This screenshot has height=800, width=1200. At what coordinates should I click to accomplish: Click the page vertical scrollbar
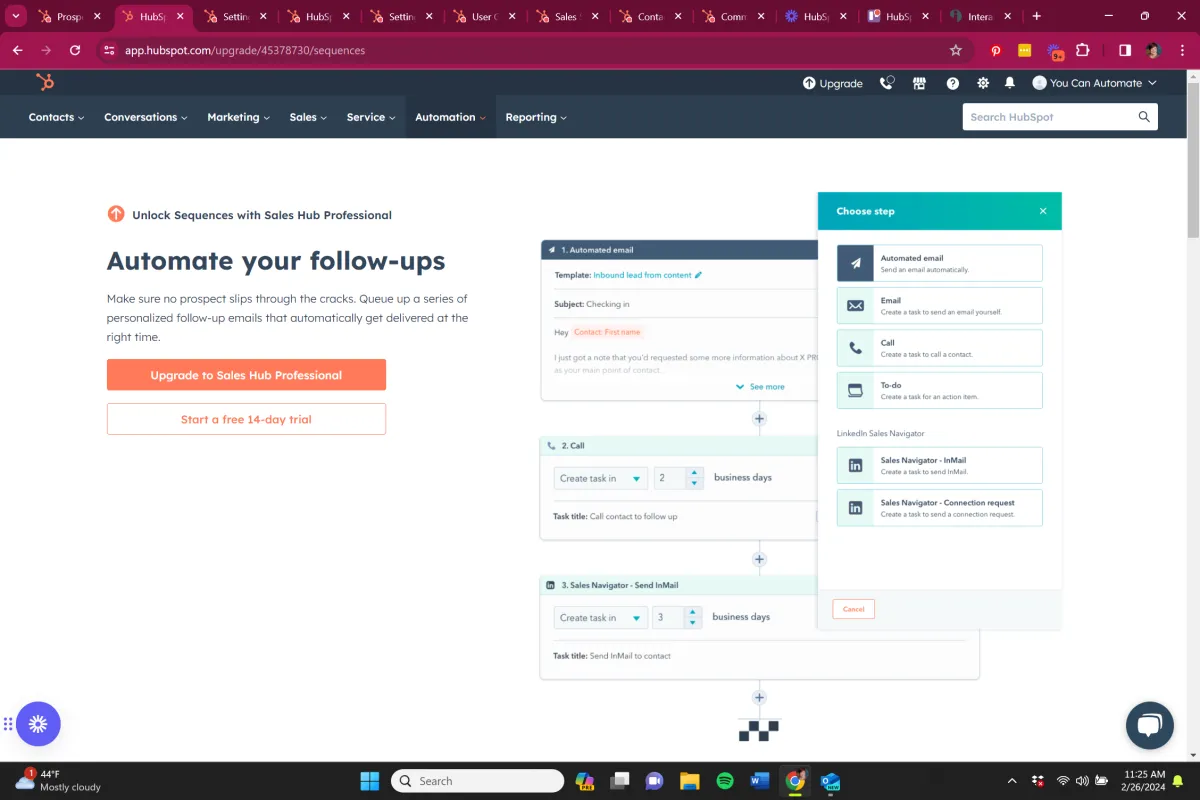click(1192, 160)
